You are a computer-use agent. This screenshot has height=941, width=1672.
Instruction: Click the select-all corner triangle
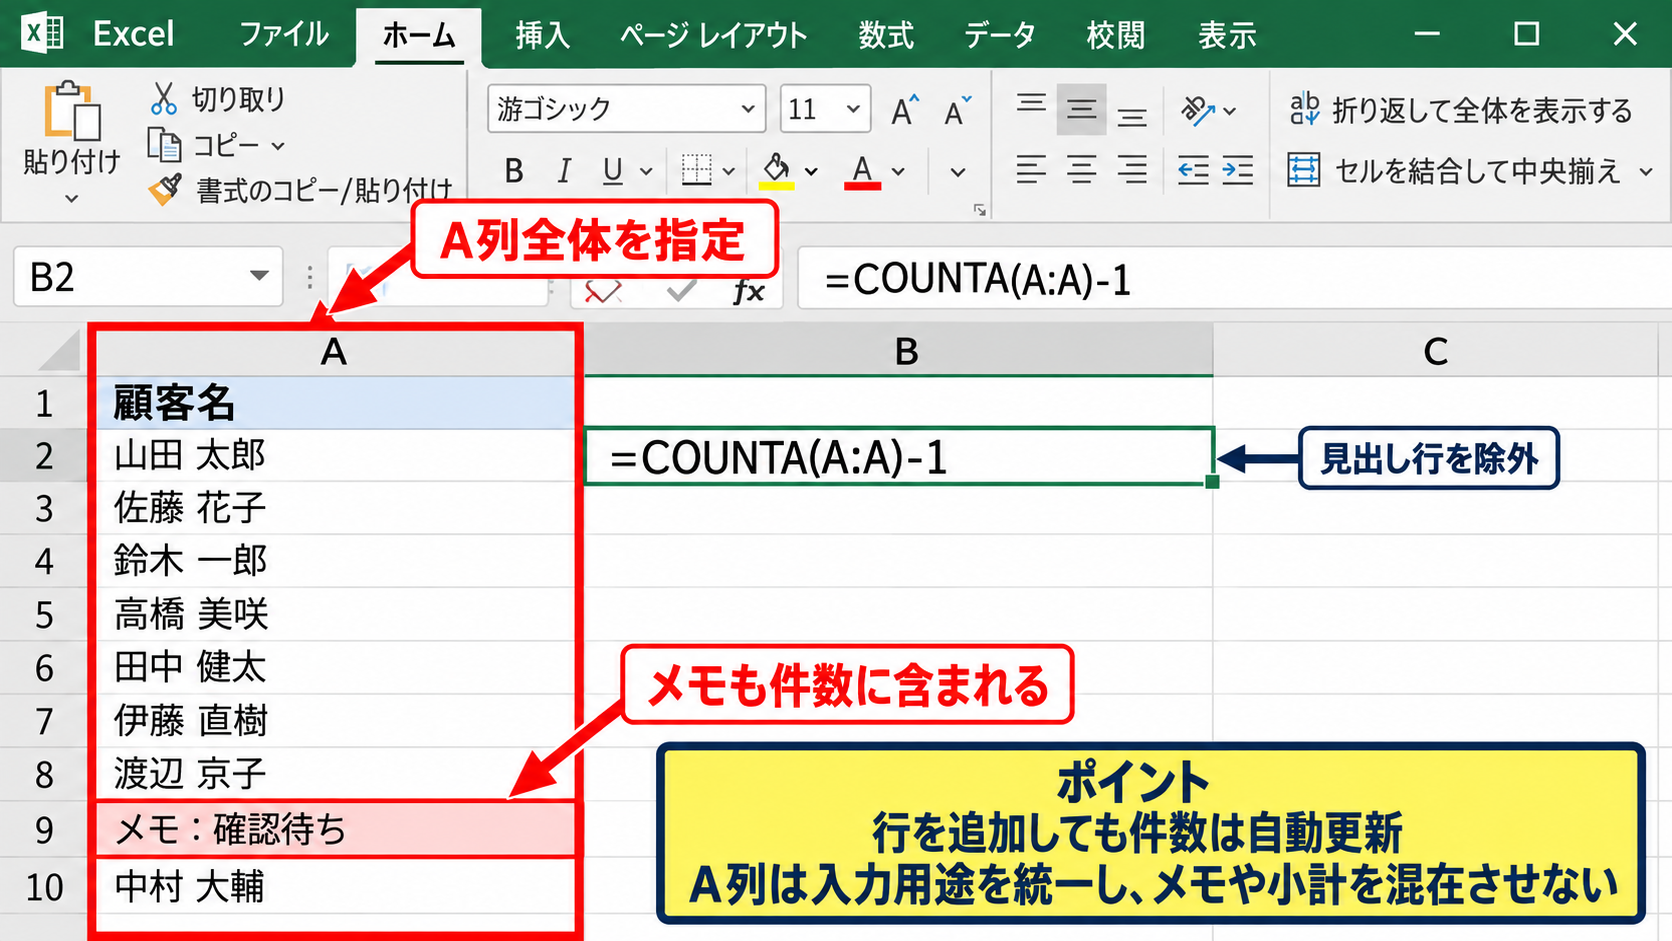point(57,351)
